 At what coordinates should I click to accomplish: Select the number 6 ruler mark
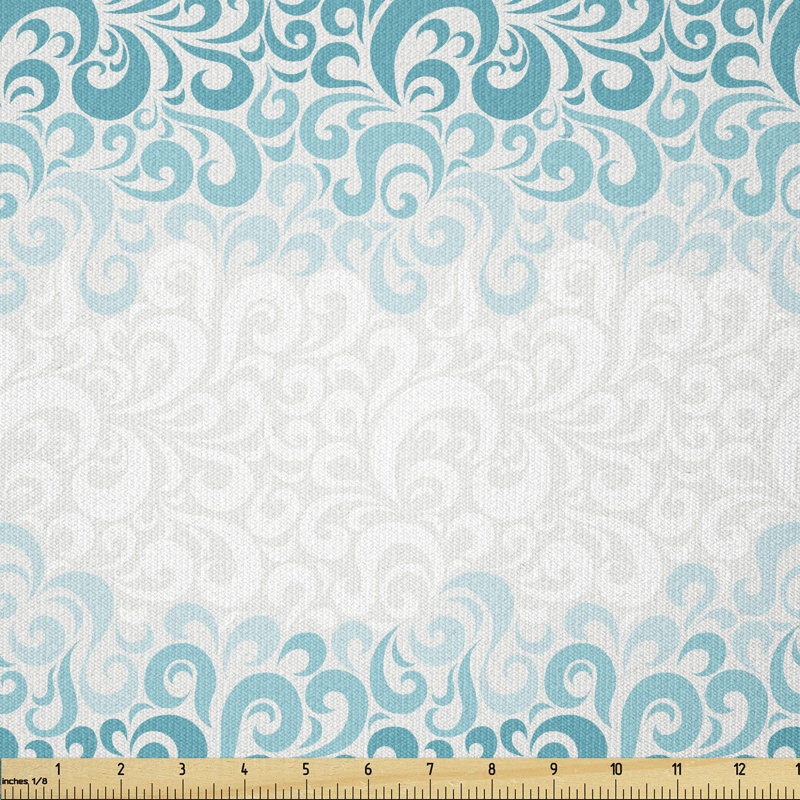(x=368, y=769)
